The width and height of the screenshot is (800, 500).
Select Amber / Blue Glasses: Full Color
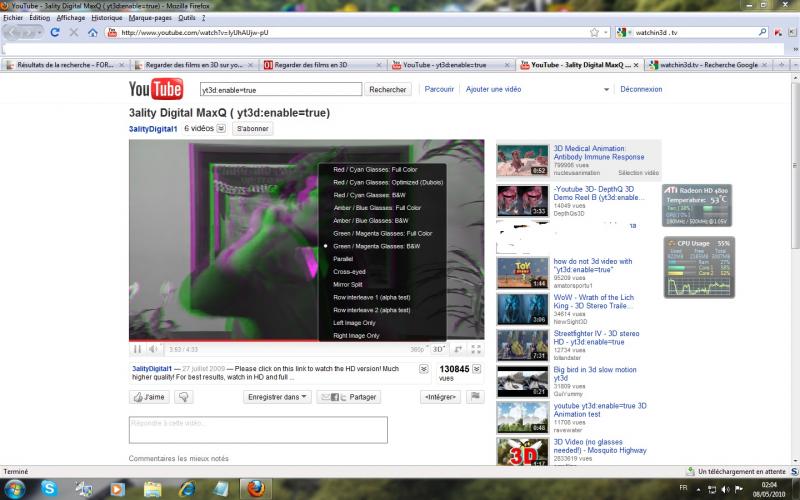point(377,208)
